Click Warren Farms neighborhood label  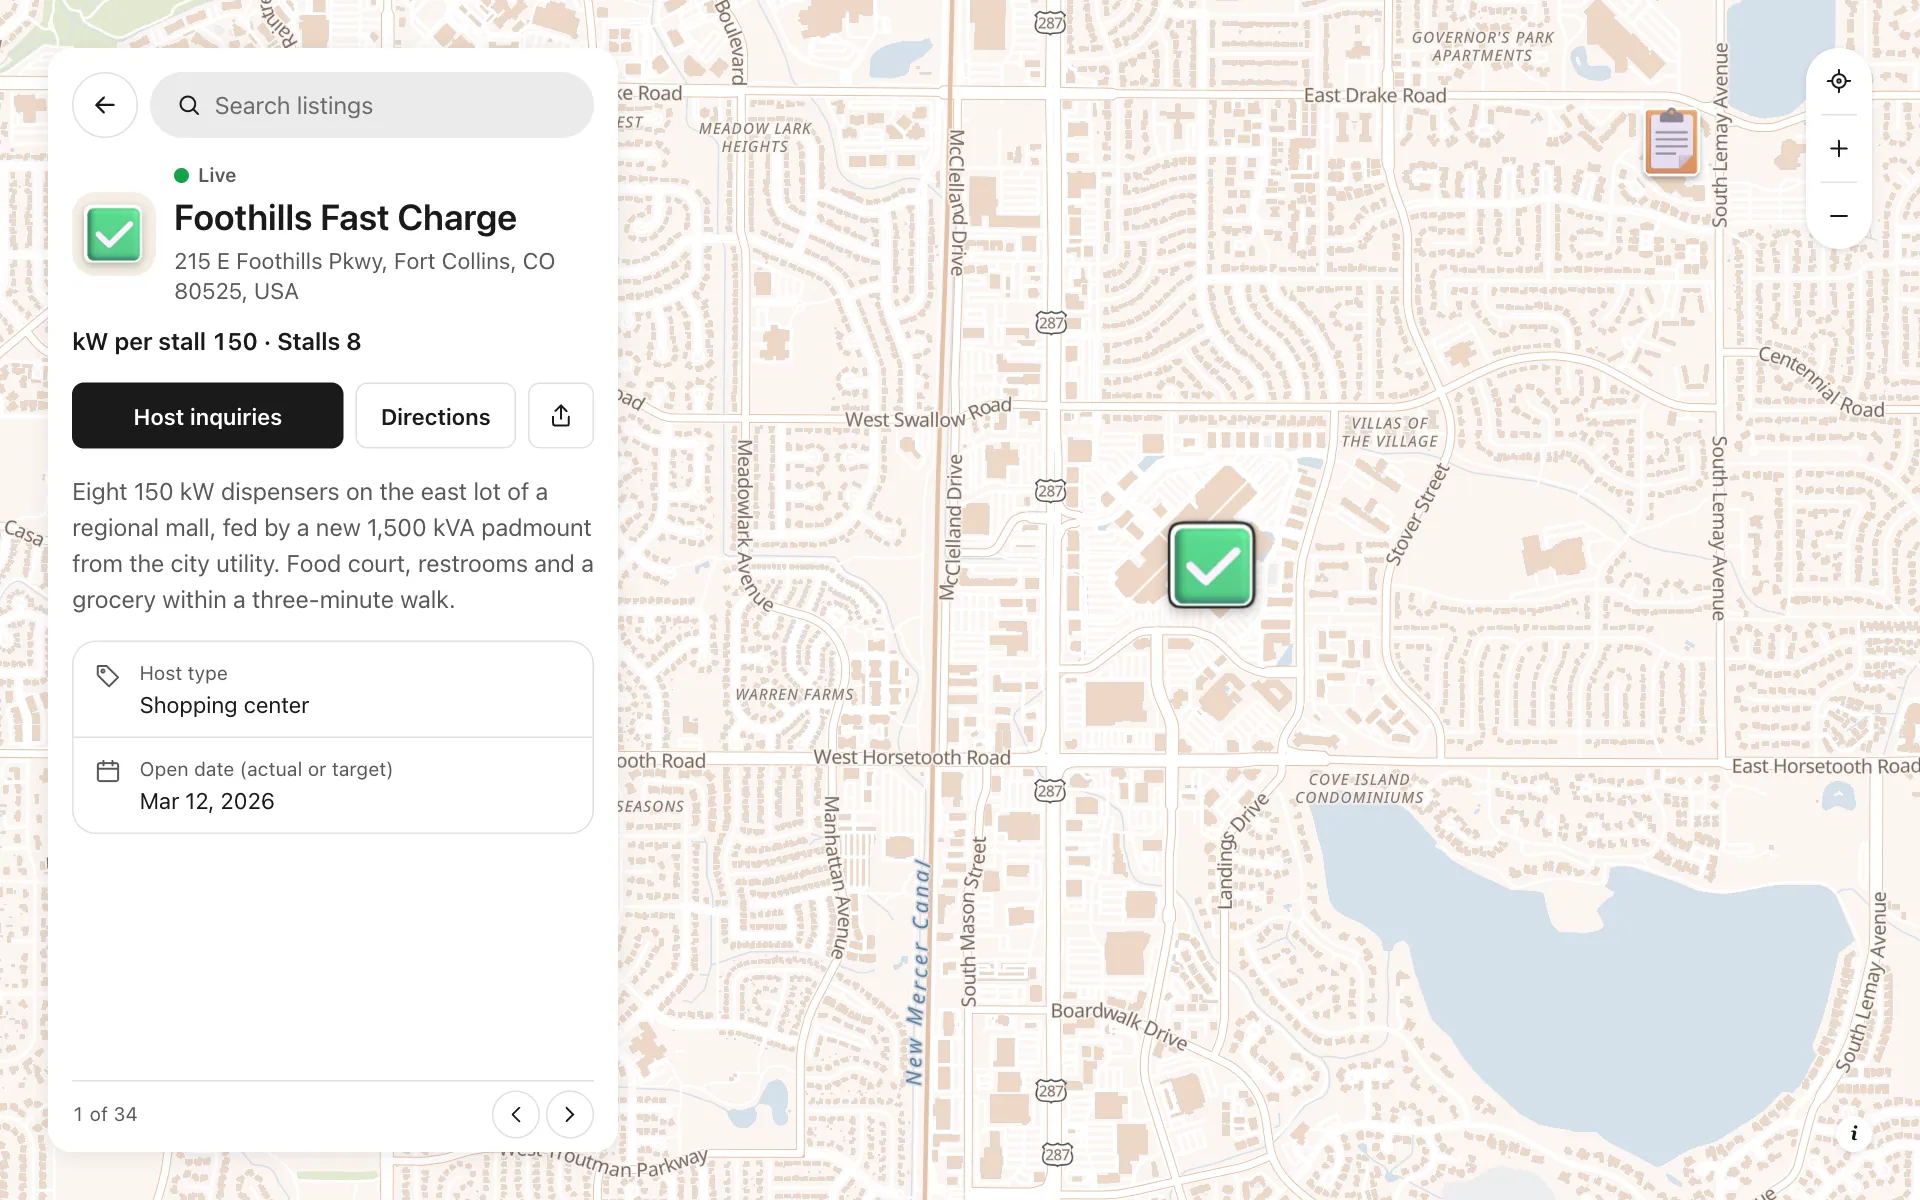point(795,694)
